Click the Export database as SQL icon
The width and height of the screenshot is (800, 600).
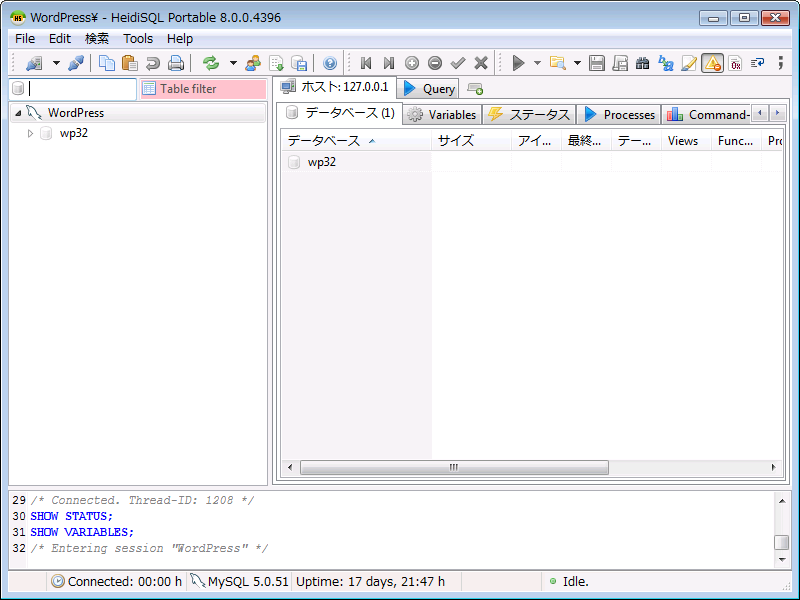[299, 63]
